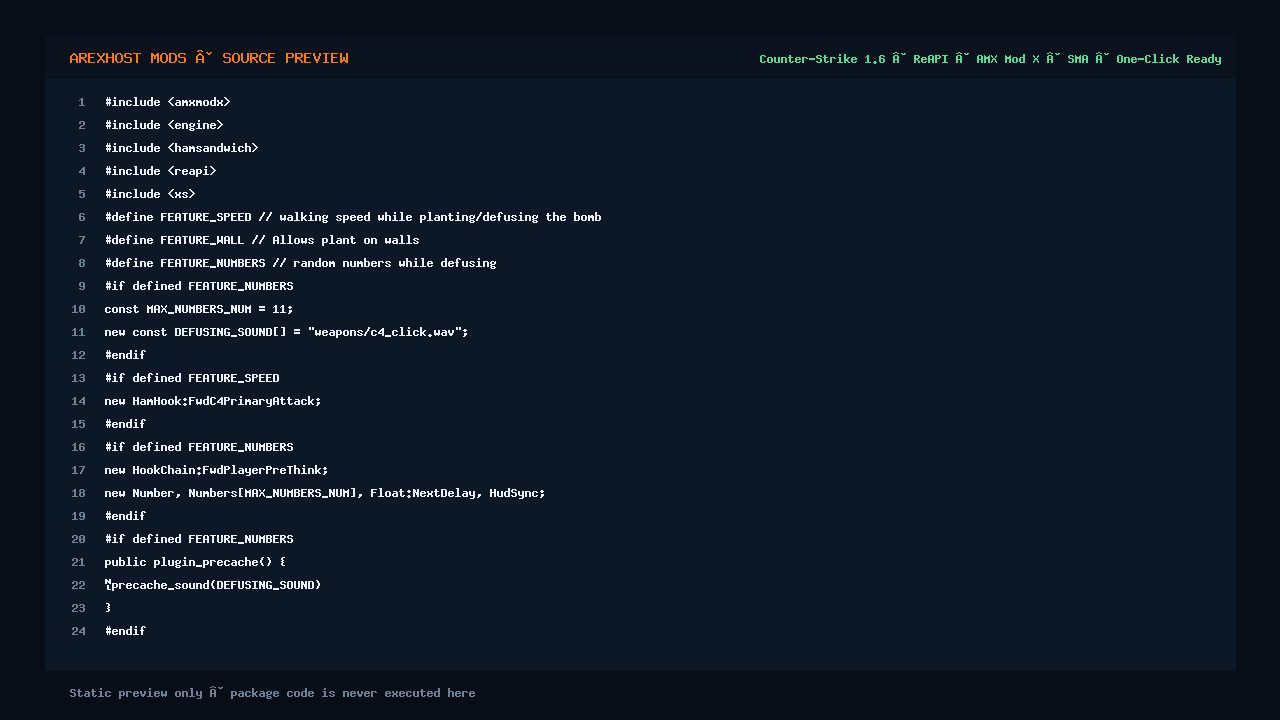Select the "new HamHook:FwdC4PrimaryAttack;" line

(213, 401)
